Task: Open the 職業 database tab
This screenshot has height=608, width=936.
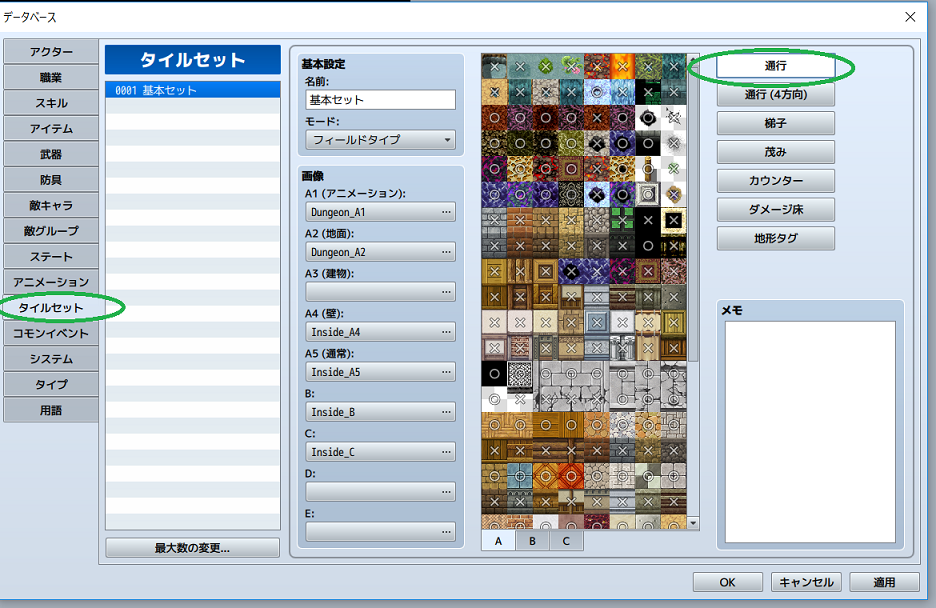Action: point(51,78)
